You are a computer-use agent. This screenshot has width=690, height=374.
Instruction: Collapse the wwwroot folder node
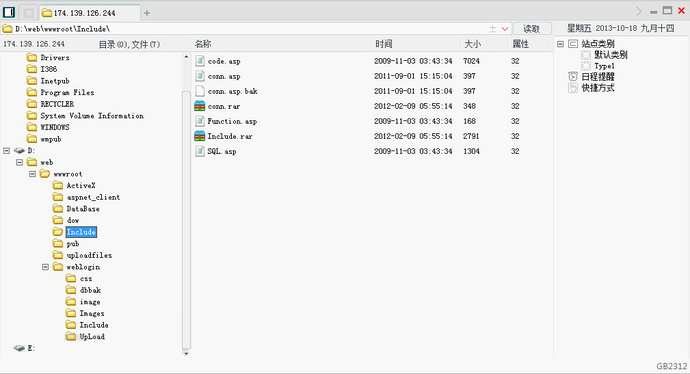tap(32, 174)
